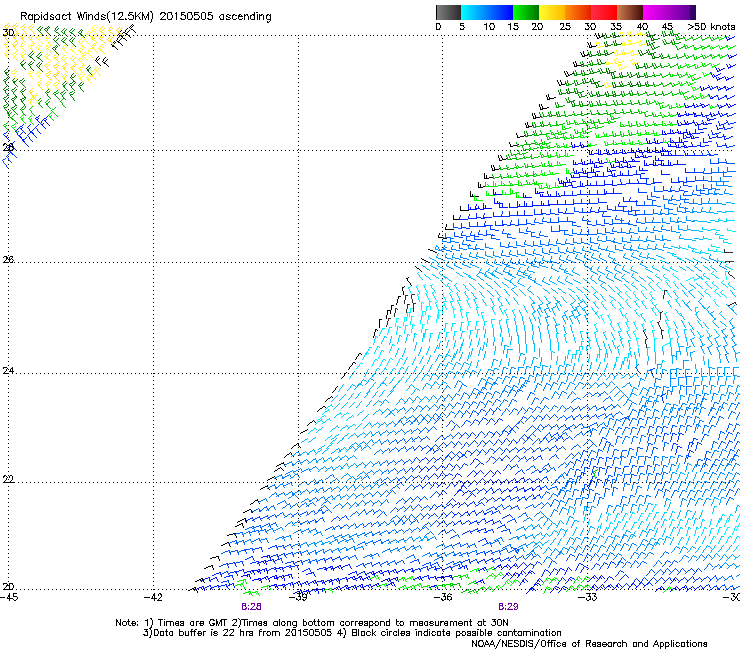The image size is (740, 650).
Task: Click the longitude label '-45'
Action: pyautogui.click(x=9, y=597)
